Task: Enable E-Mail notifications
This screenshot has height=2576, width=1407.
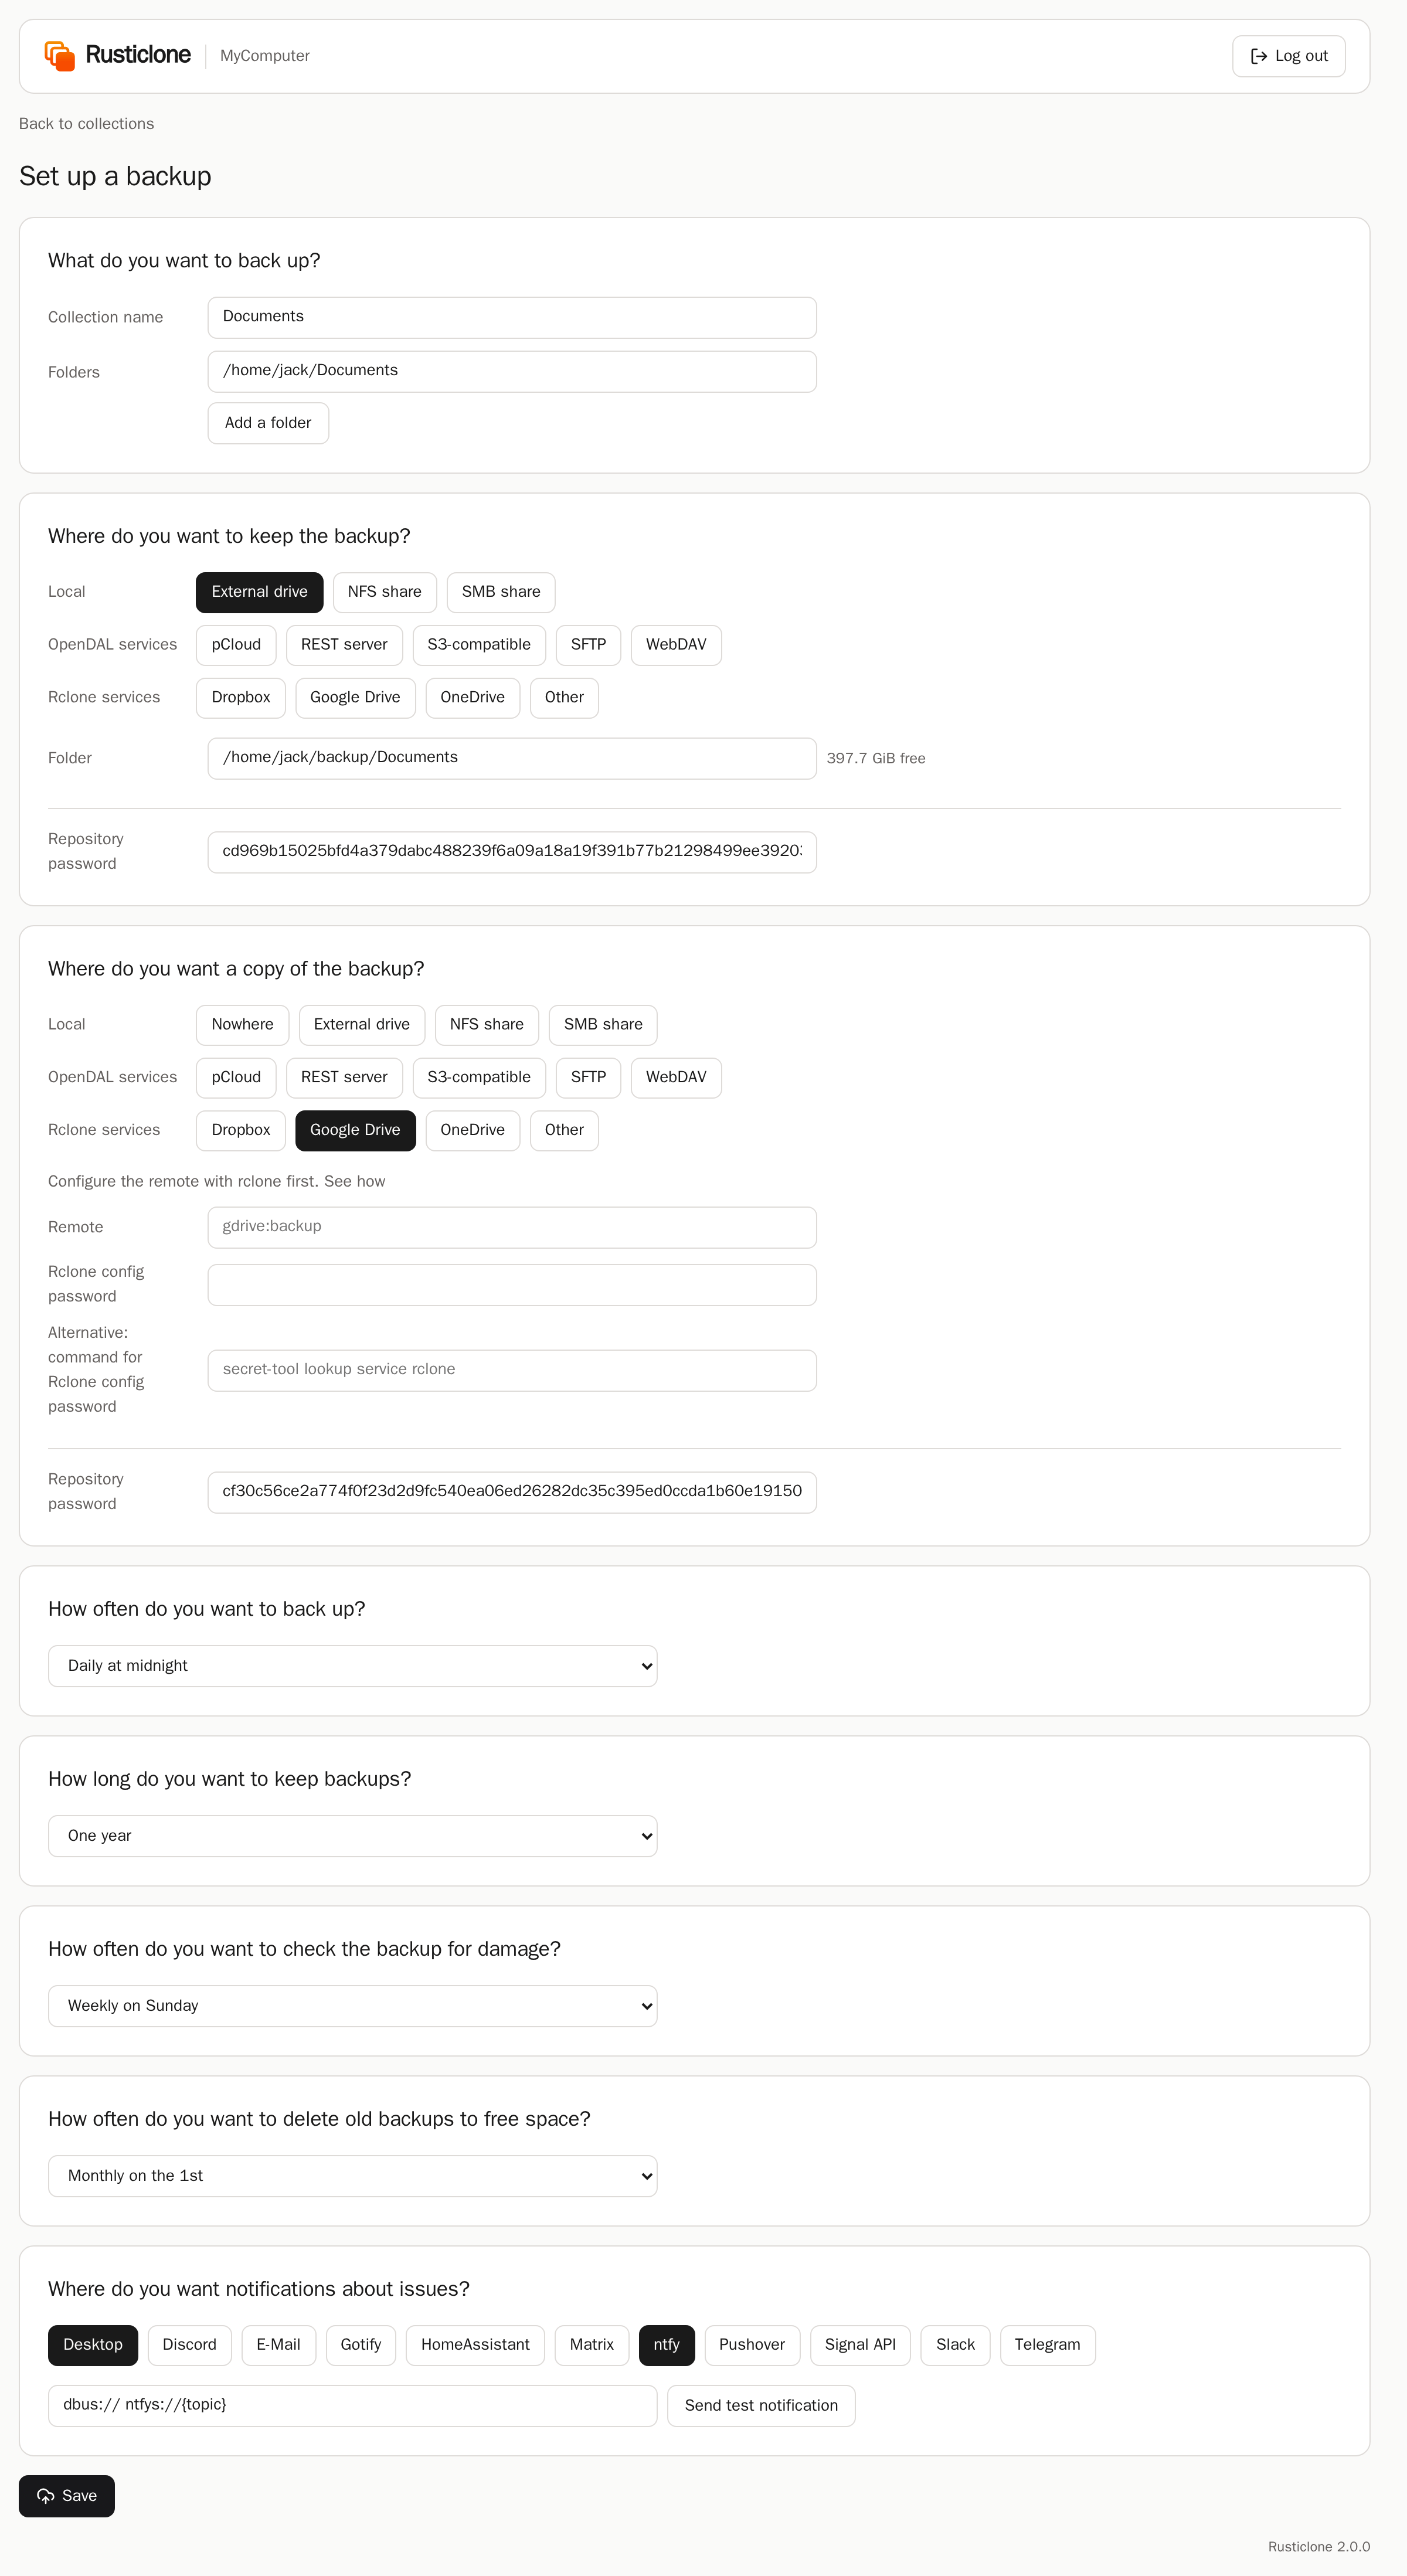Action: point(278,2345)
